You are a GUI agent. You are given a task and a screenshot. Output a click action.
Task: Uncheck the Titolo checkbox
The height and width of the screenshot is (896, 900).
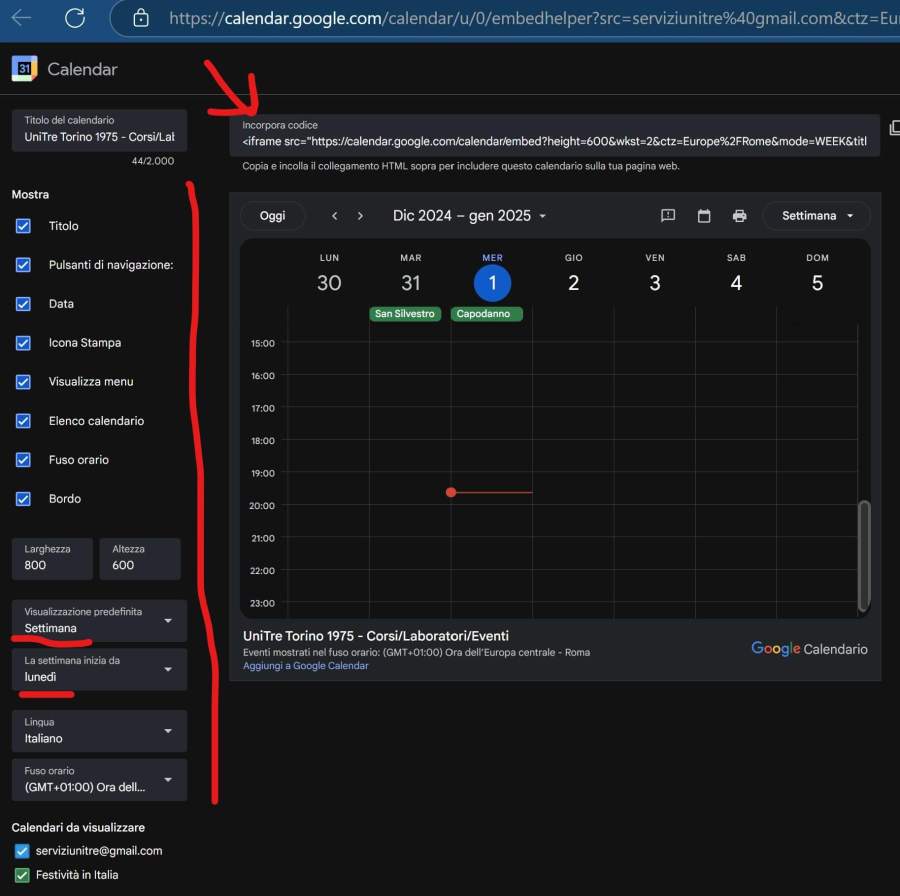pos(23,226)
